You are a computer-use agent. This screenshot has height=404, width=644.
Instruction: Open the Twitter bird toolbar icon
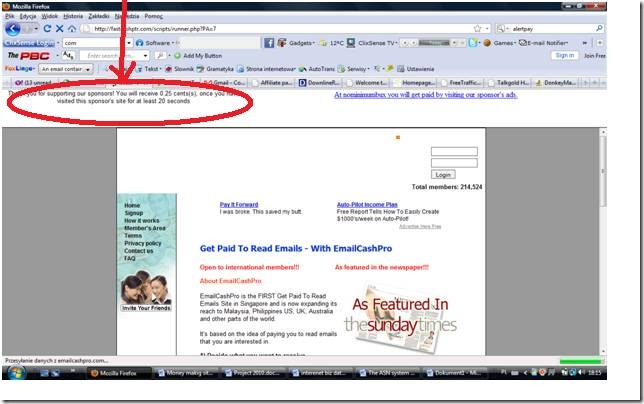coord(473,43)
